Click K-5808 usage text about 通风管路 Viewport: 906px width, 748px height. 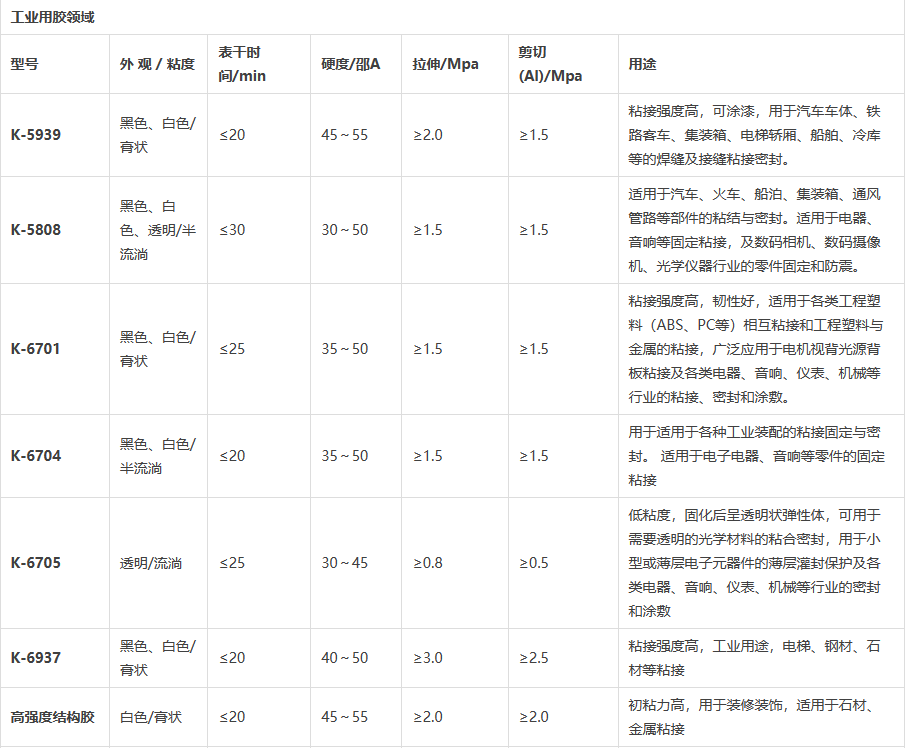coord(755,230)
